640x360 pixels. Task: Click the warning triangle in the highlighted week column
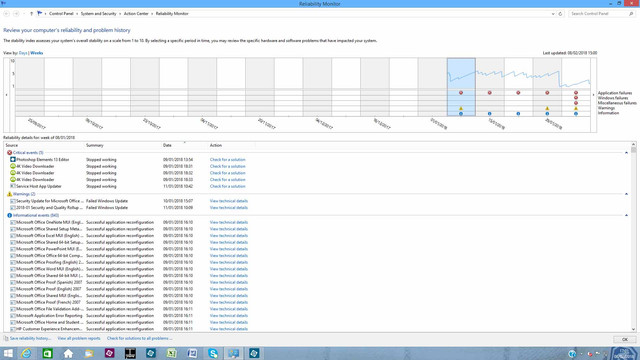(461, 109)
